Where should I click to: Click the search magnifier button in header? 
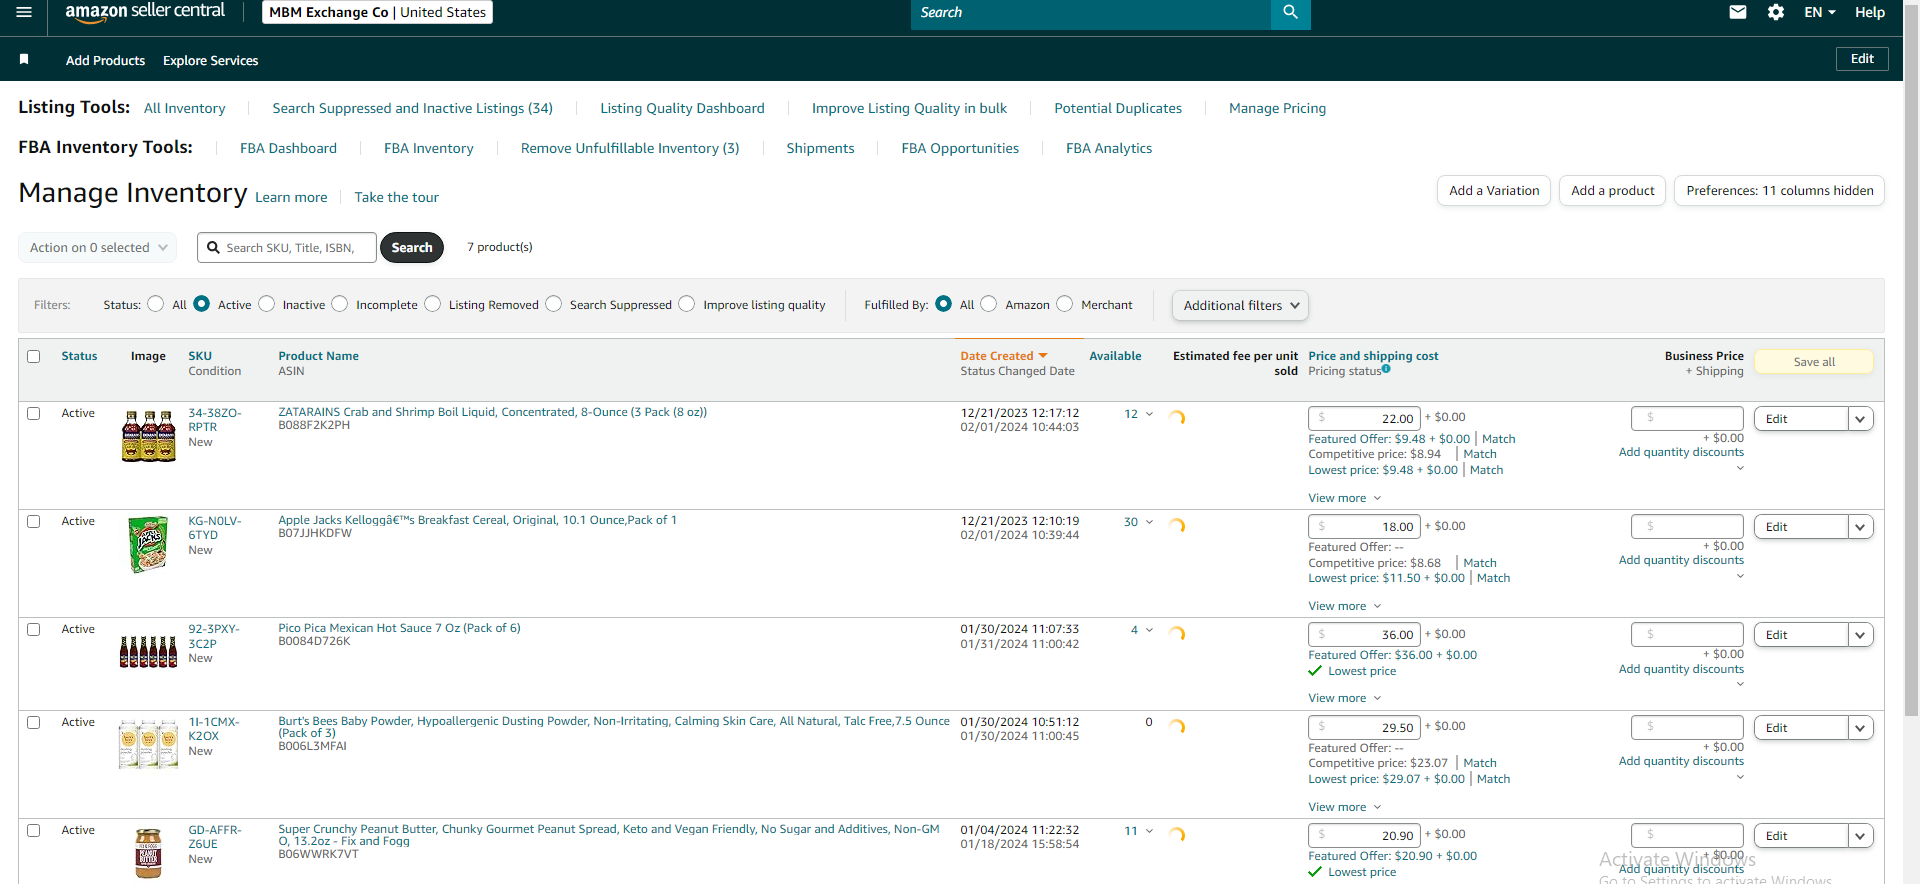coord(1290,13)
